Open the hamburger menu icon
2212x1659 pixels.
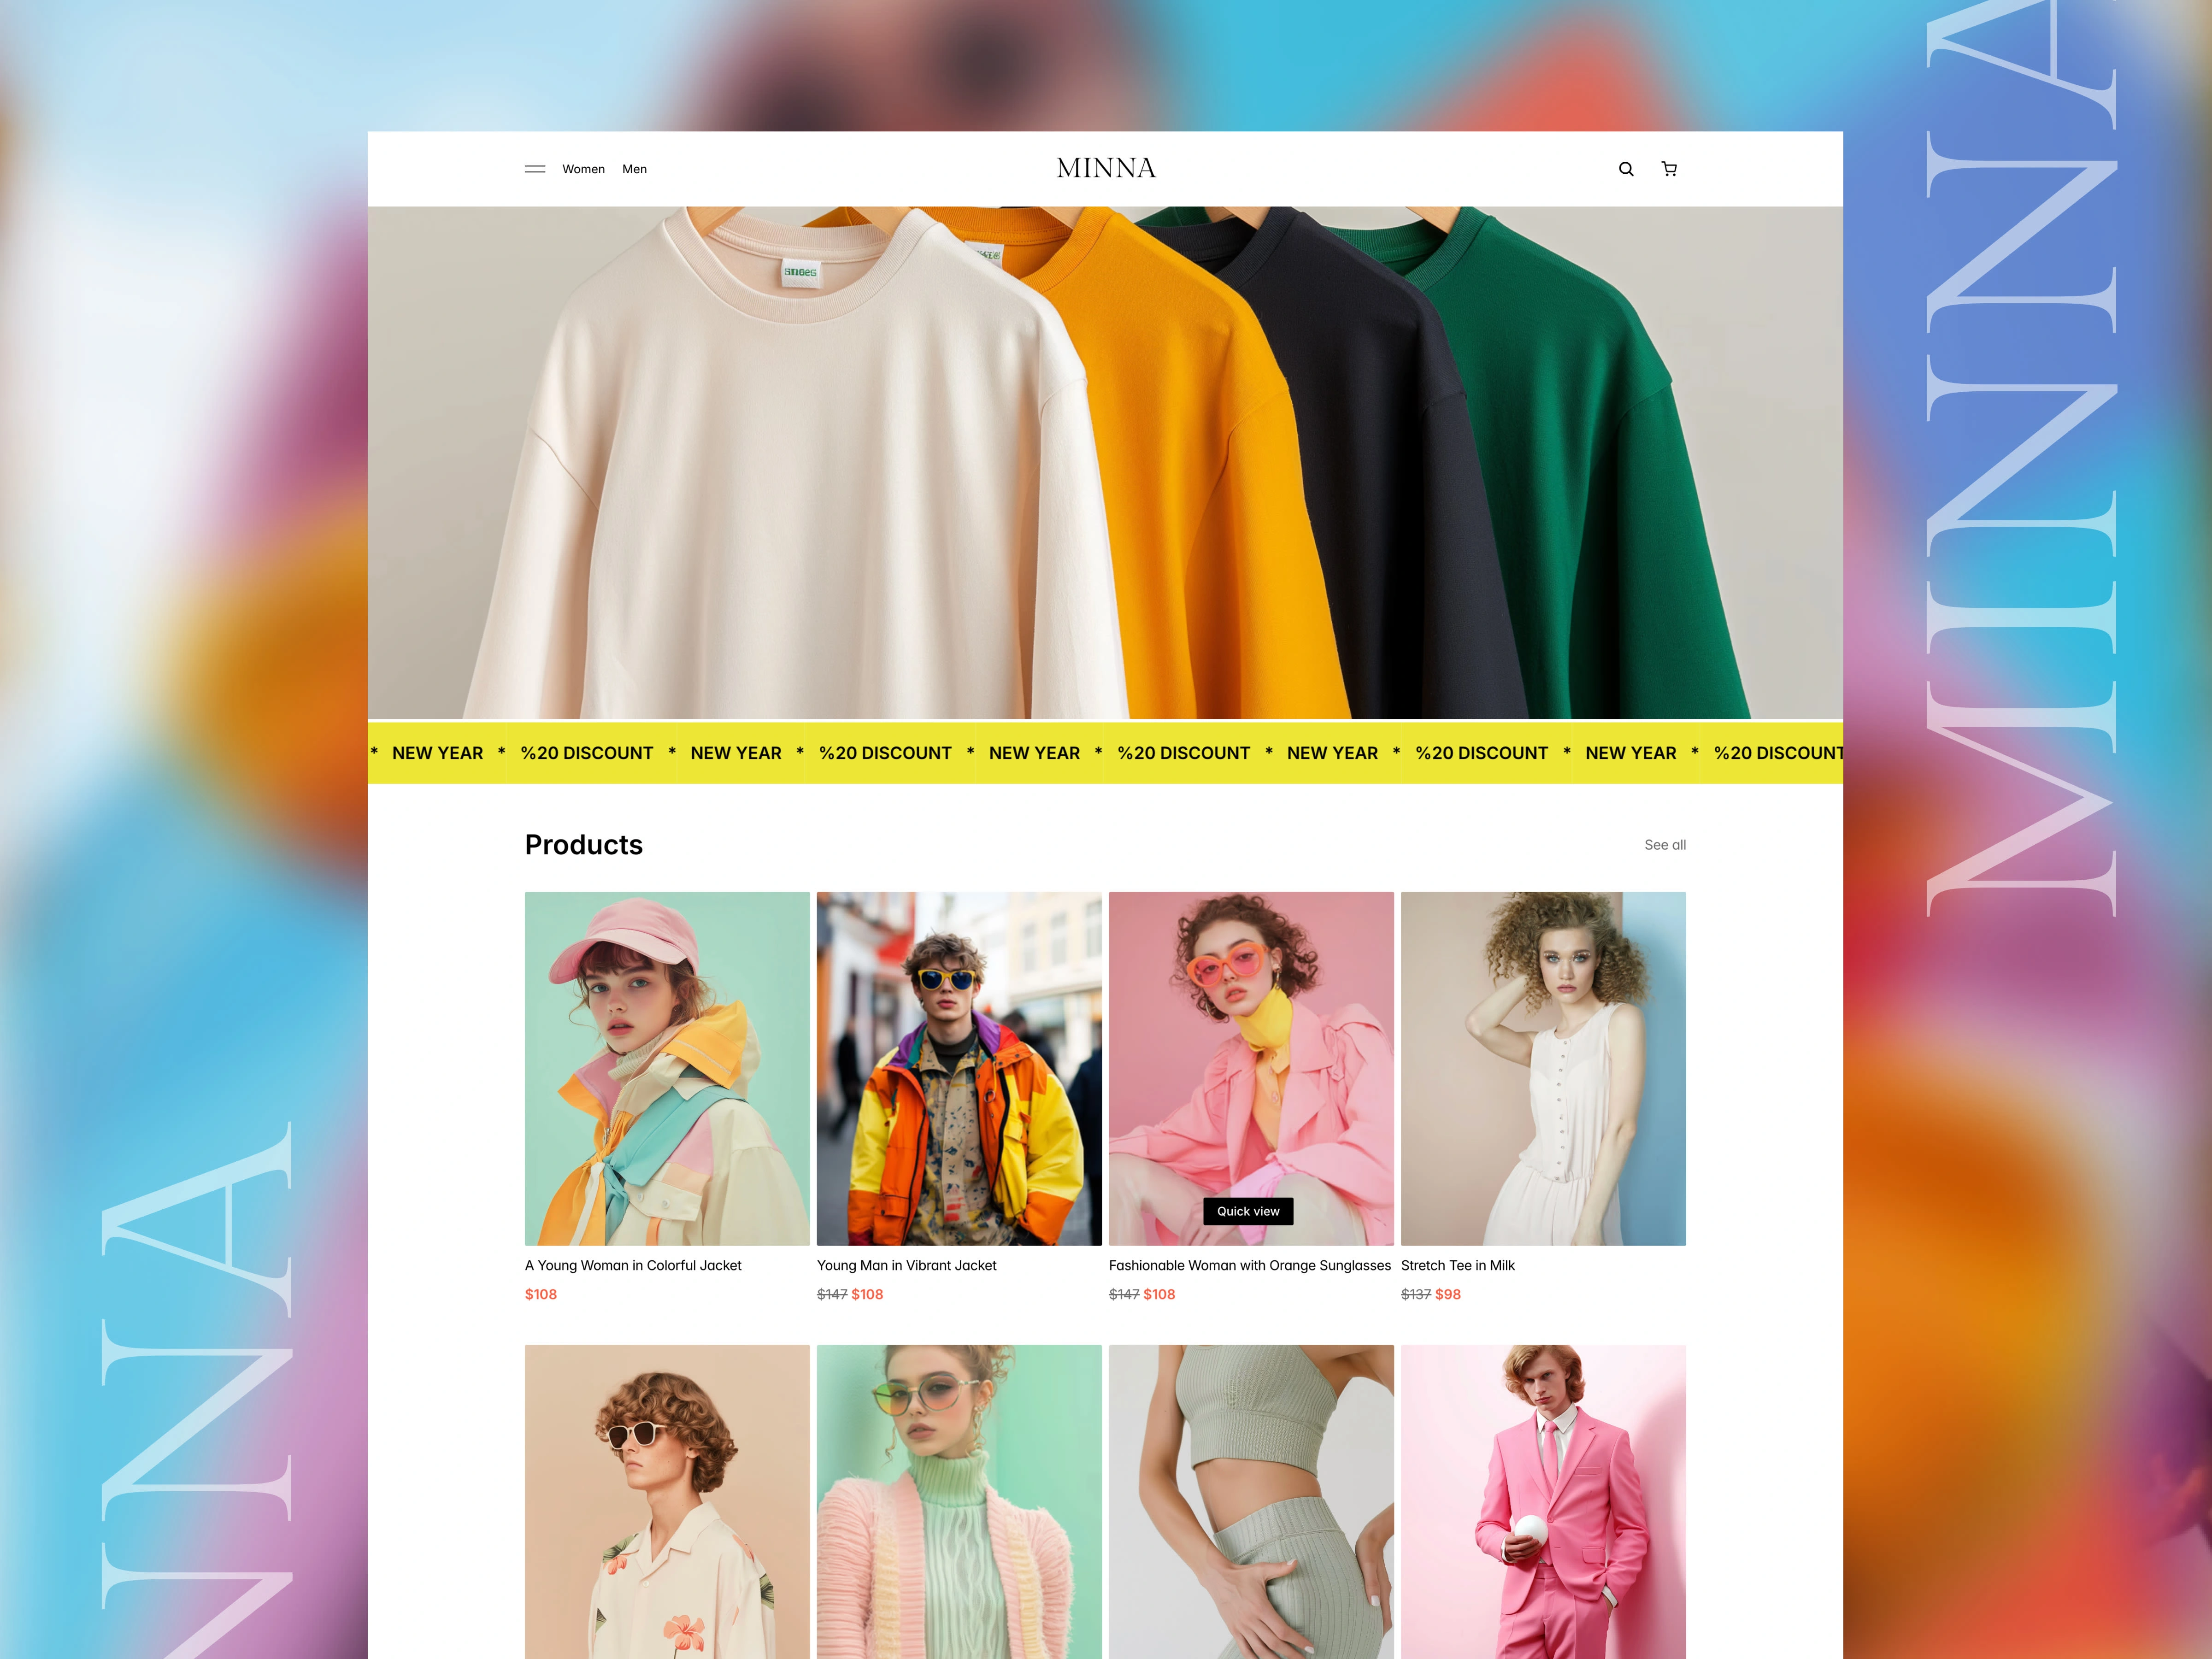click(535, 169)
